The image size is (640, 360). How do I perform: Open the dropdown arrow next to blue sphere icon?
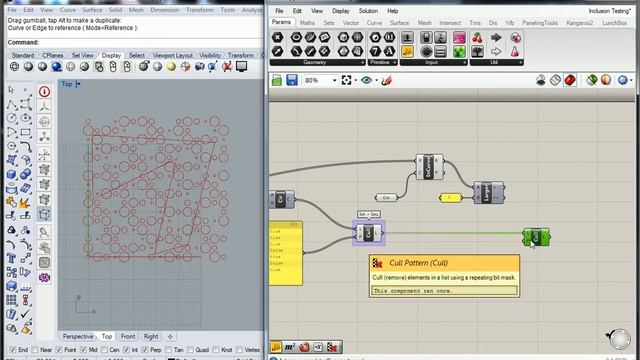[x=631, y=80]
